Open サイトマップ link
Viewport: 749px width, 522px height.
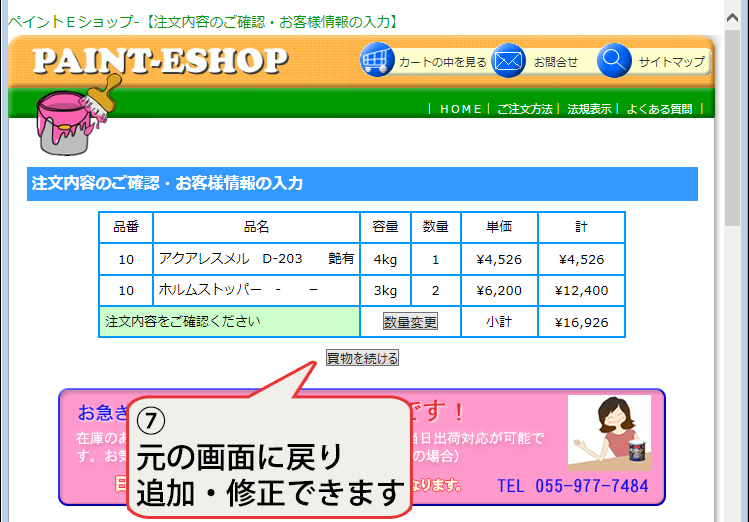click(x=672, y=62)
